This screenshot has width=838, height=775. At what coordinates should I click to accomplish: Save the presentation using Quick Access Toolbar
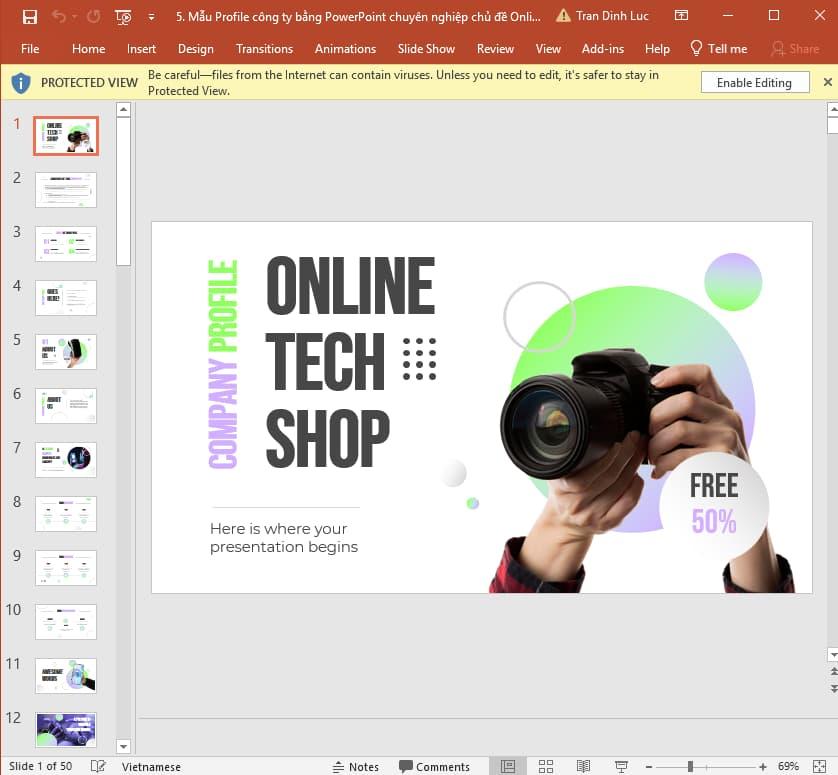30,17
